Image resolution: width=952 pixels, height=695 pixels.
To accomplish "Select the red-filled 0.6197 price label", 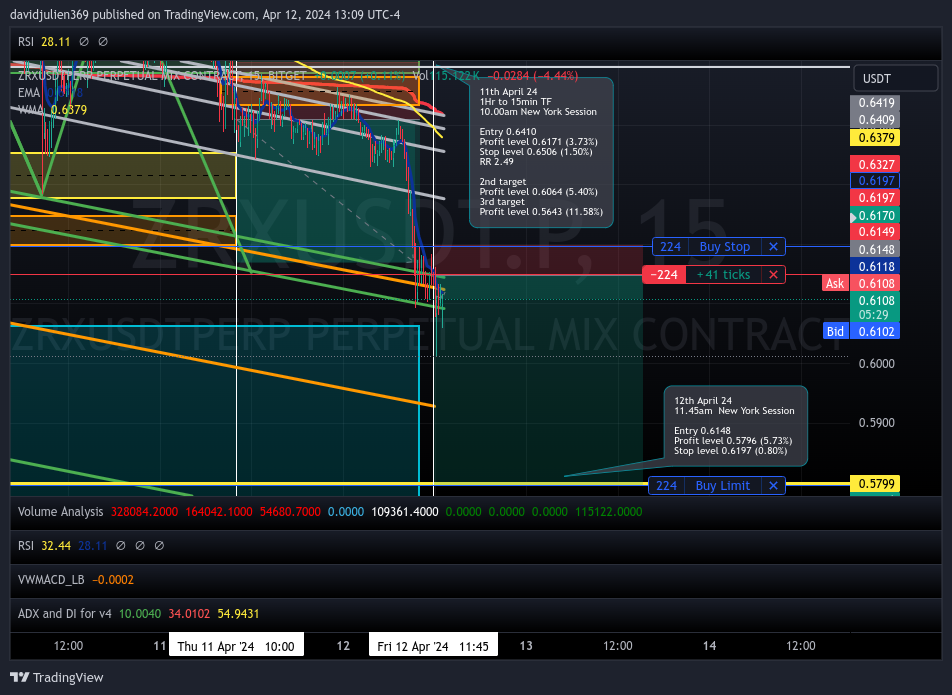I will [875, 197].
